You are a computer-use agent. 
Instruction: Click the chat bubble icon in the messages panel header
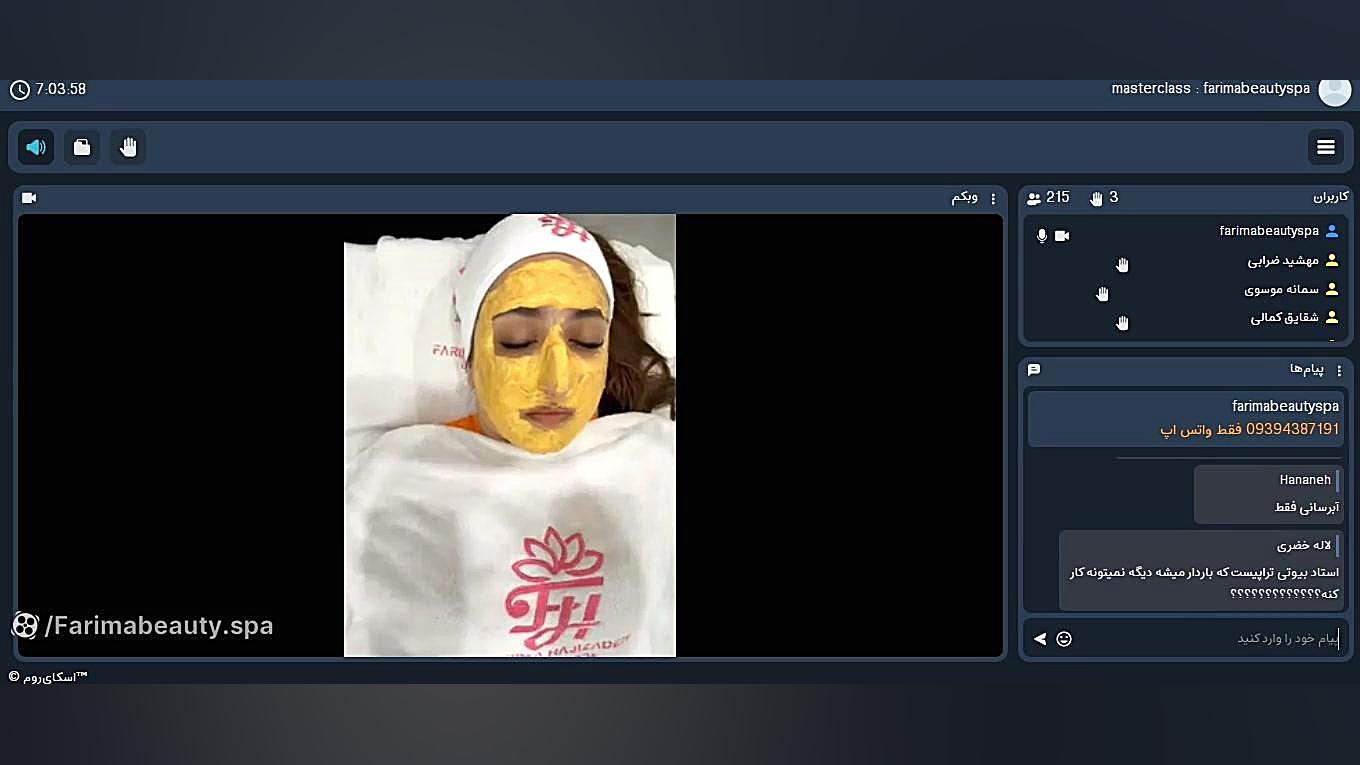click(x=1034, y=370)
